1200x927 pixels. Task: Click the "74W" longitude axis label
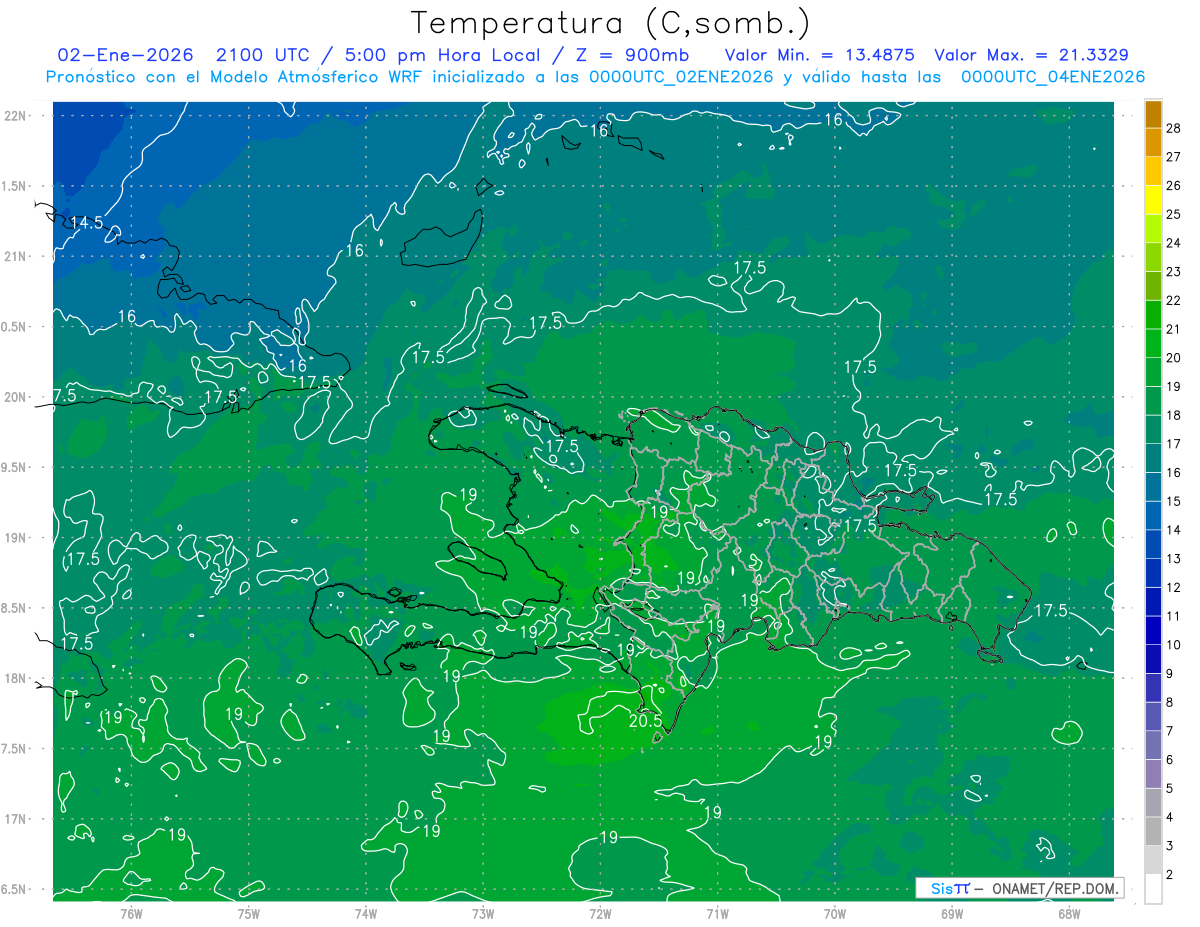366,913
